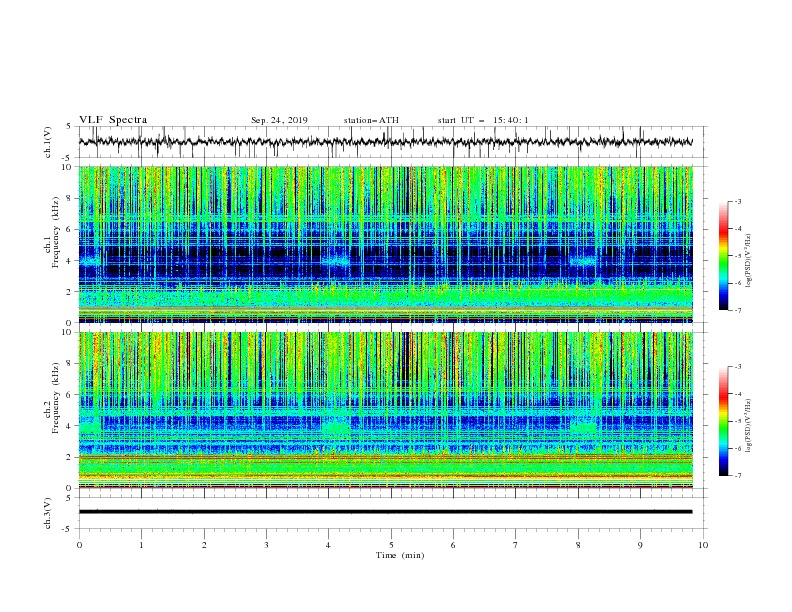Click the ch.3(V) axis "-5" tick label
This screenshot has width=792, height=612.
pos(68,529)
